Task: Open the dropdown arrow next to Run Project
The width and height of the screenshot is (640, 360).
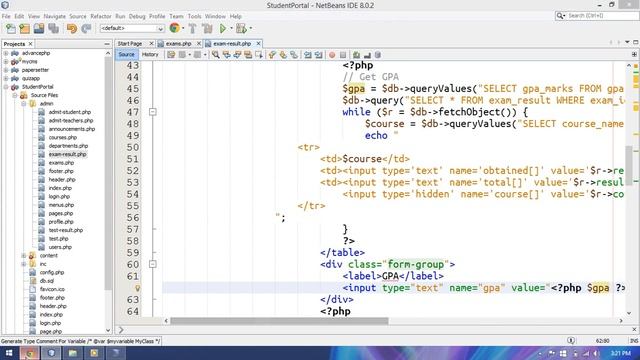Action: tap(231, 29)
